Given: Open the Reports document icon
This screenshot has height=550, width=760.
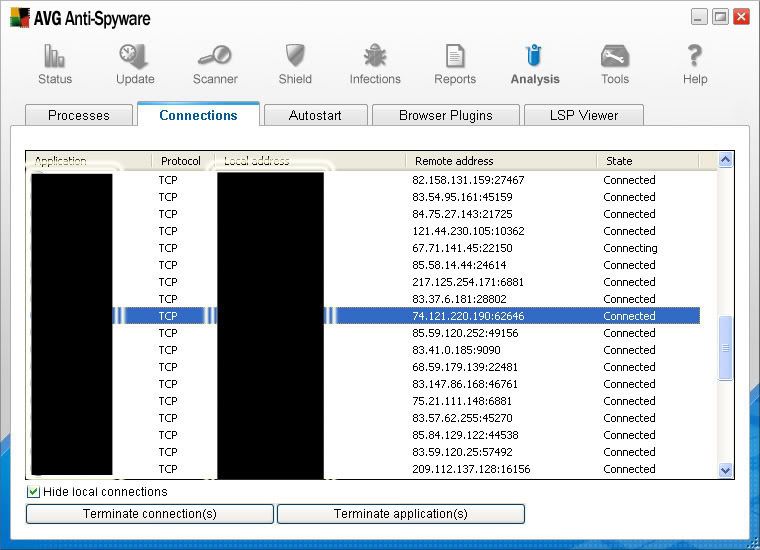Looking at the screenshot, I should (455, 56).
